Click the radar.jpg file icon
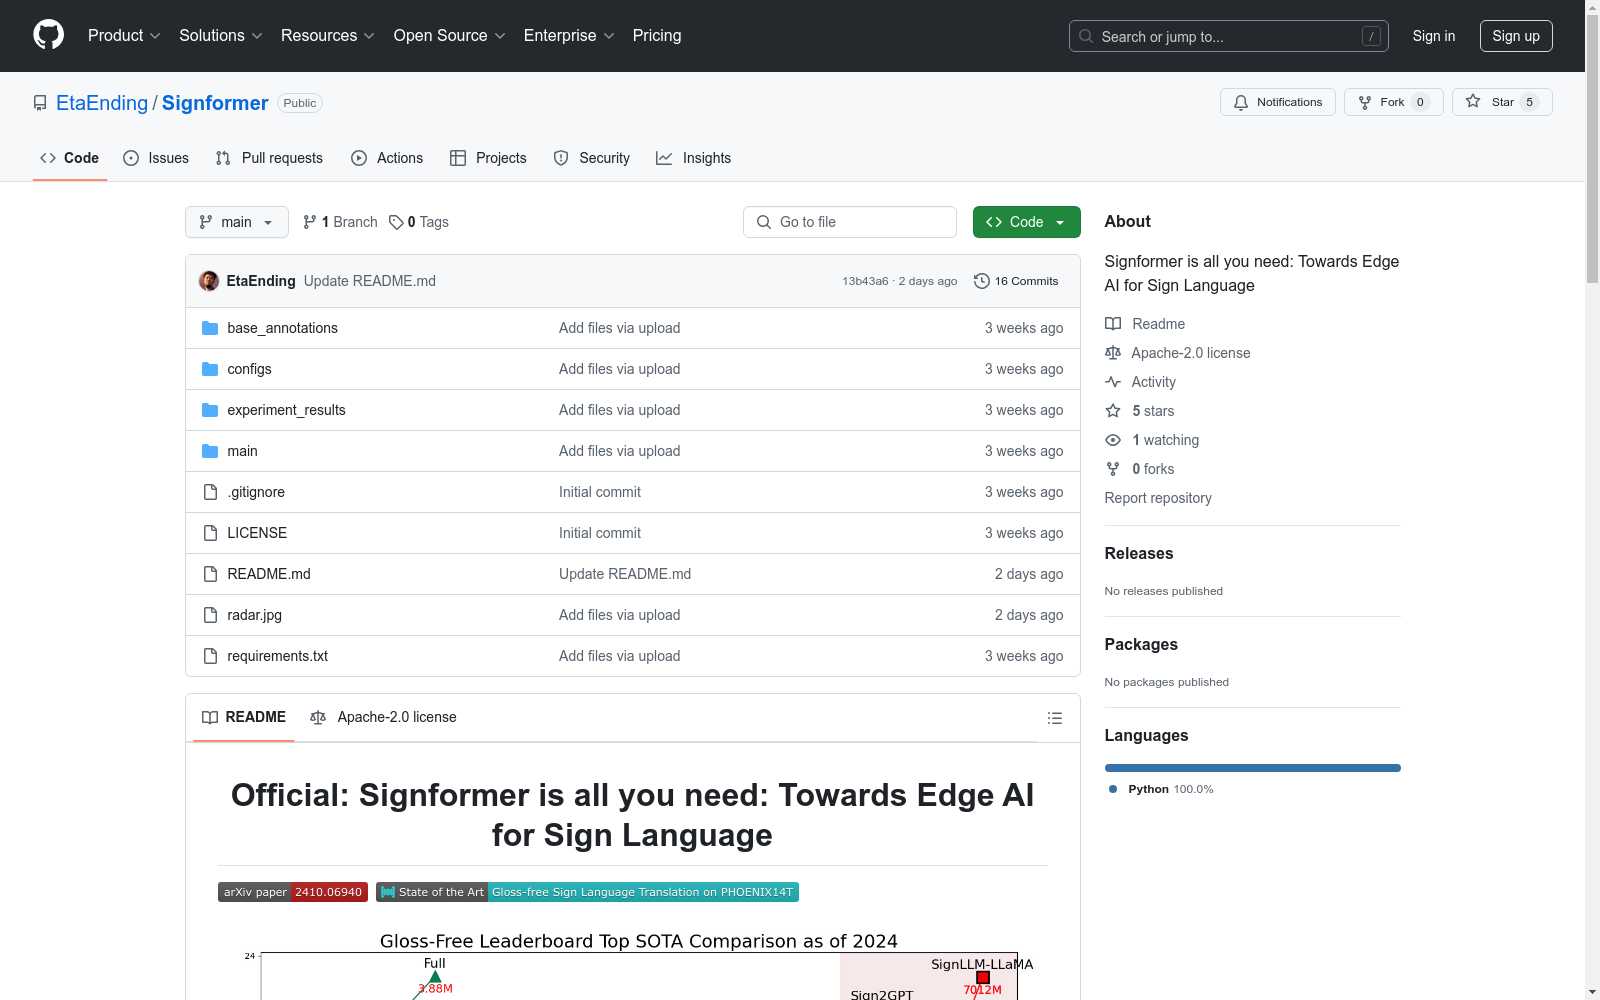1600x1000 pixels. [x=210, y=615]
